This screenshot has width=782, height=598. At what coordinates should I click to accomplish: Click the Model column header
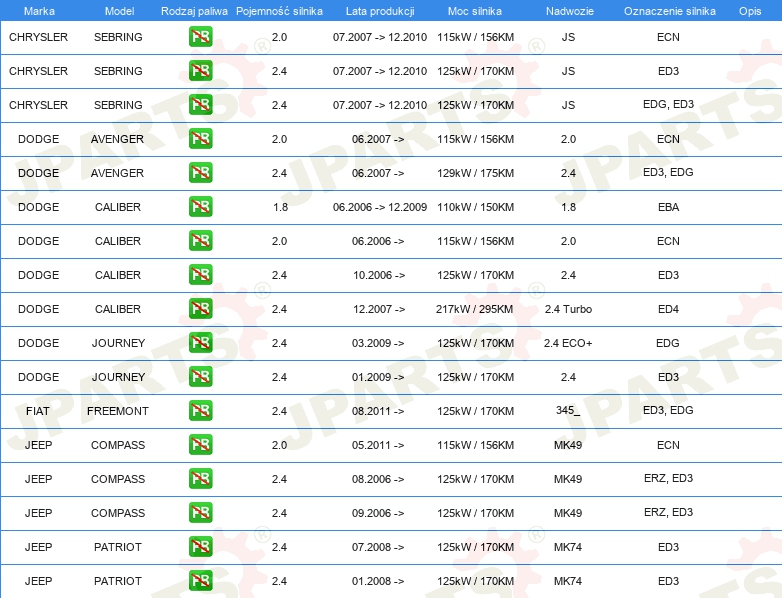tap(118, 10)
